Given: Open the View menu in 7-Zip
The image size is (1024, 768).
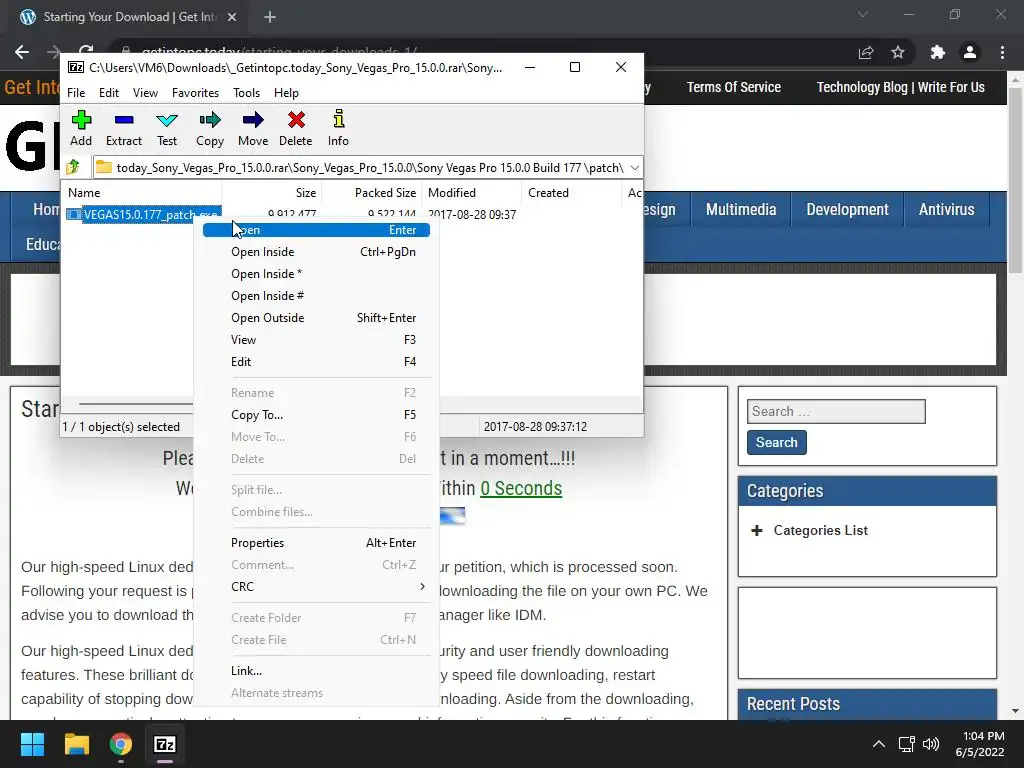Looking at the screenshot, I should [145, 93].
